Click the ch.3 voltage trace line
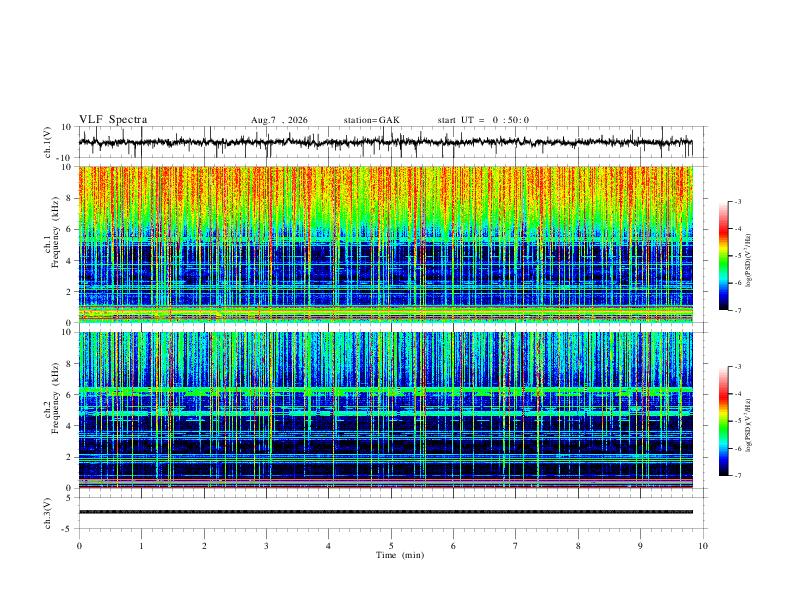792x612 pixels. click(385, 512)
